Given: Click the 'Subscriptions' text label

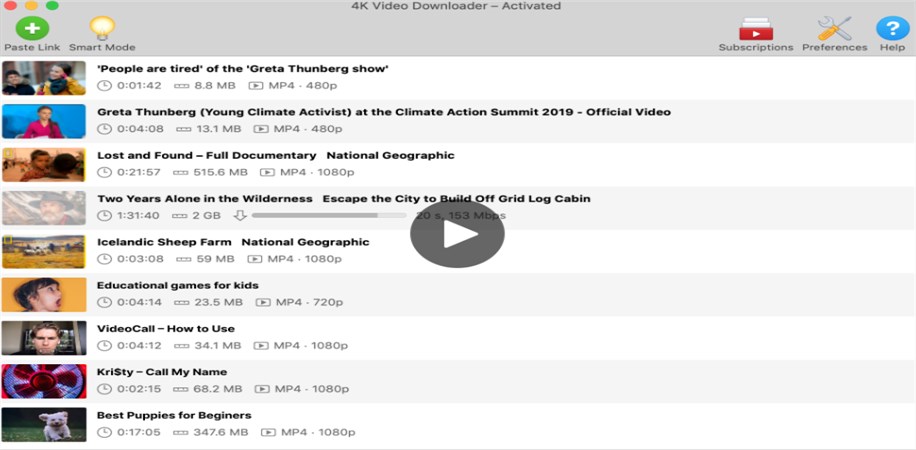Looking at the screenshot, I should point(756,47).
